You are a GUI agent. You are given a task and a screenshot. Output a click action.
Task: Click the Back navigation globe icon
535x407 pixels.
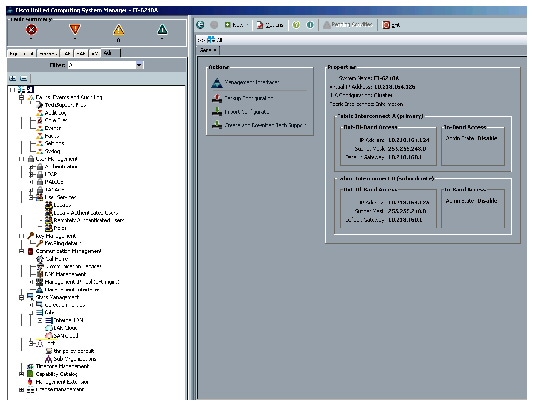200,25
